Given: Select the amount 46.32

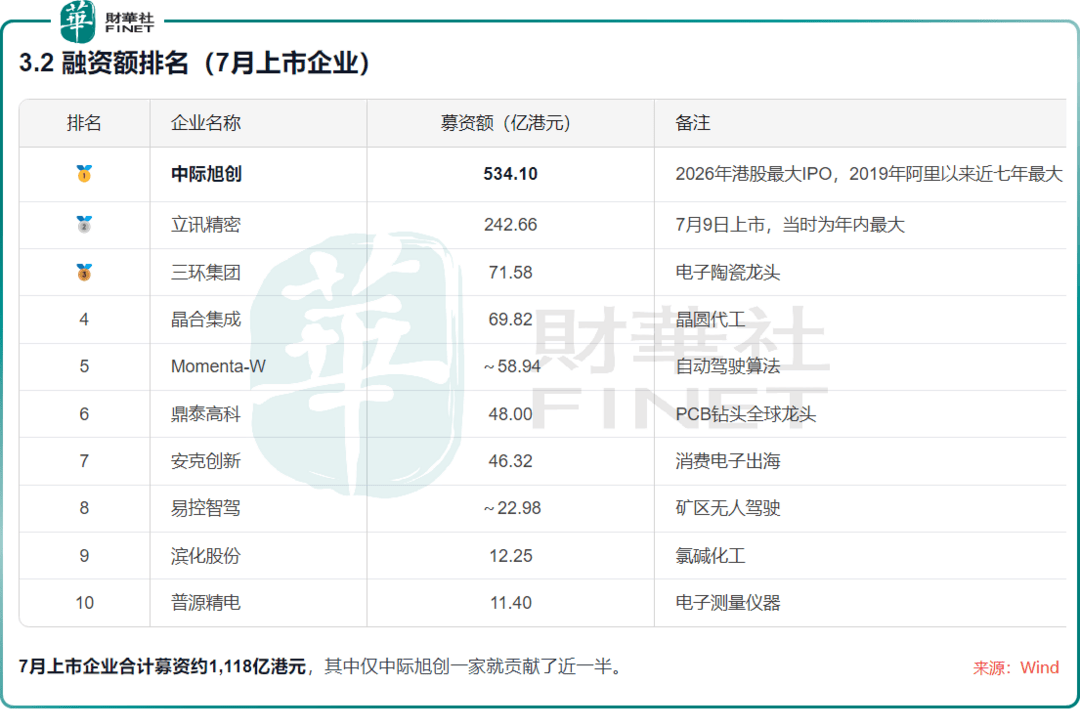Looking at the screenshot, I should tap(510, 461).
